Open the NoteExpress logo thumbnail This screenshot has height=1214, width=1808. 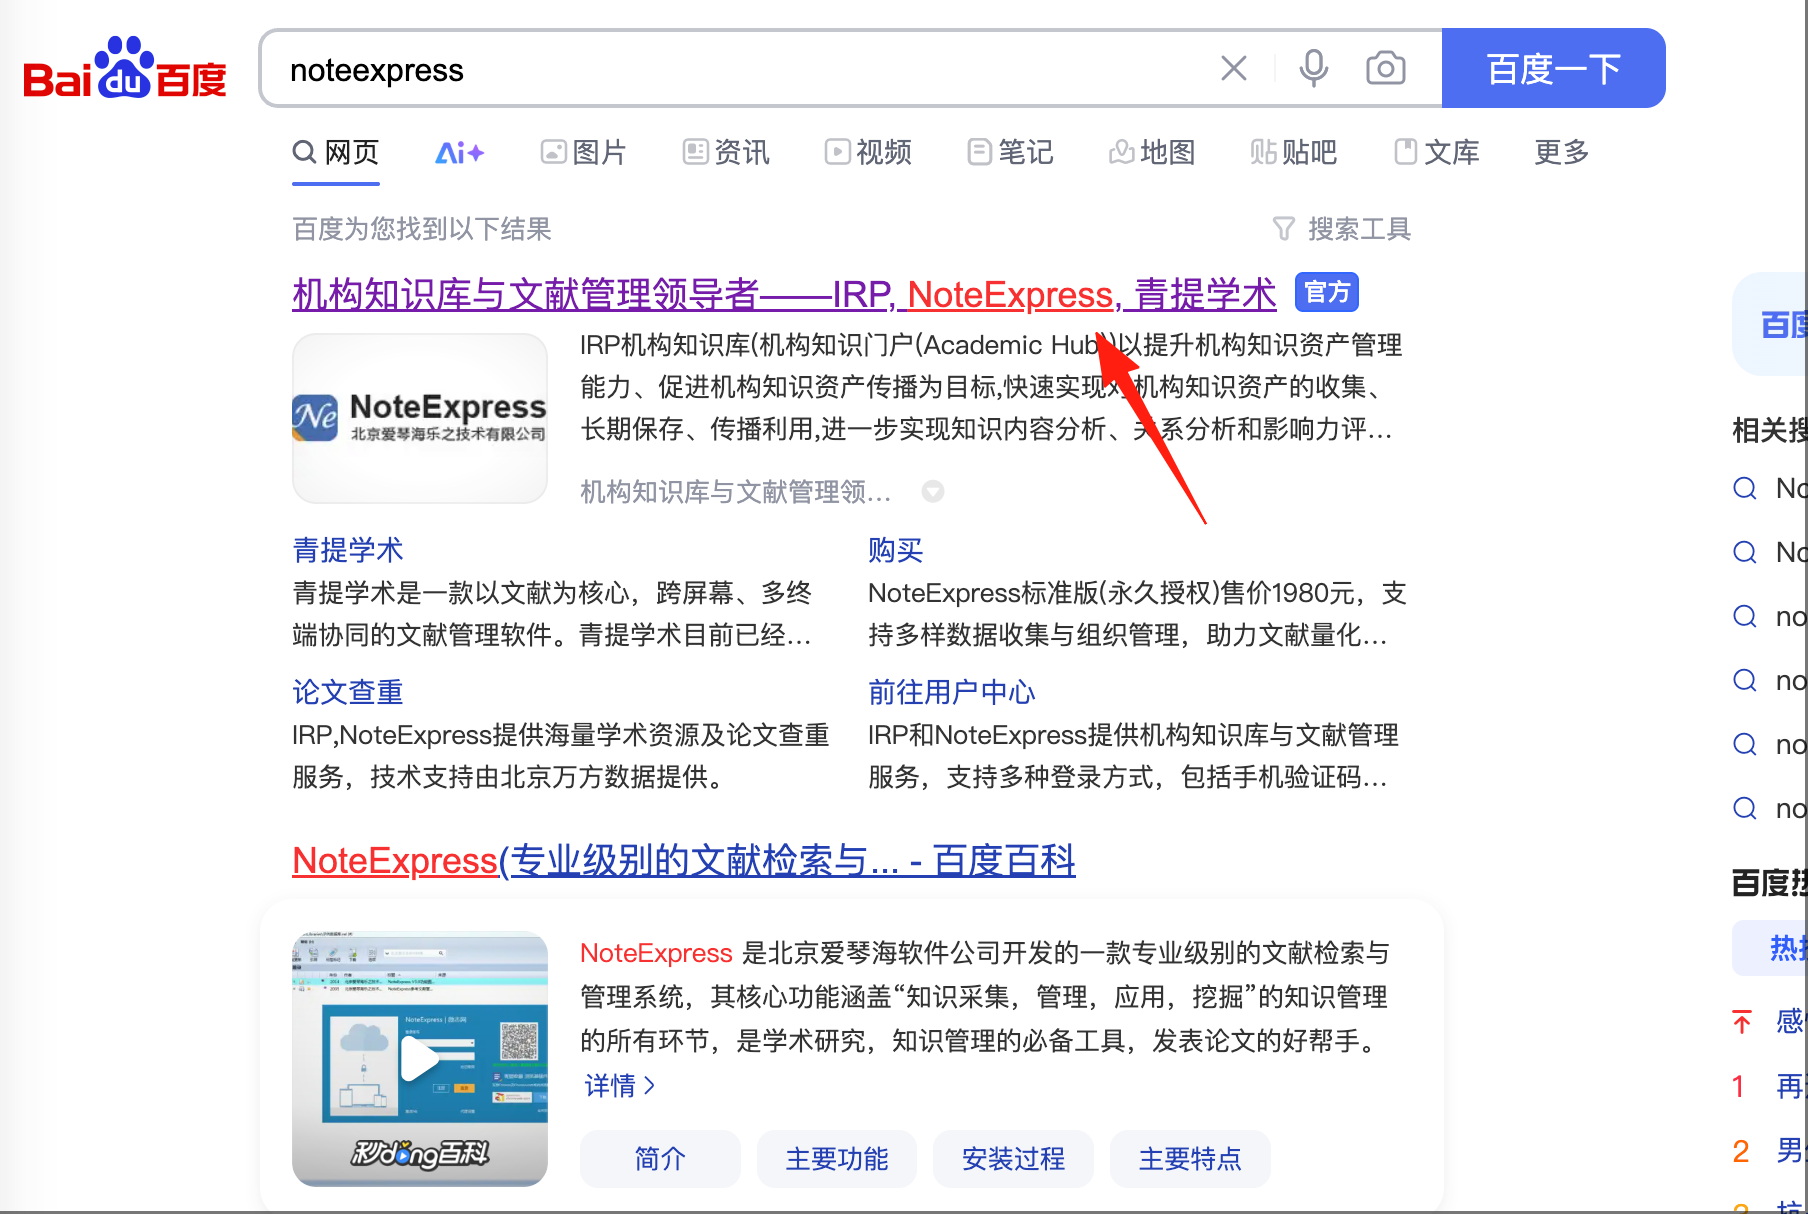420,418
